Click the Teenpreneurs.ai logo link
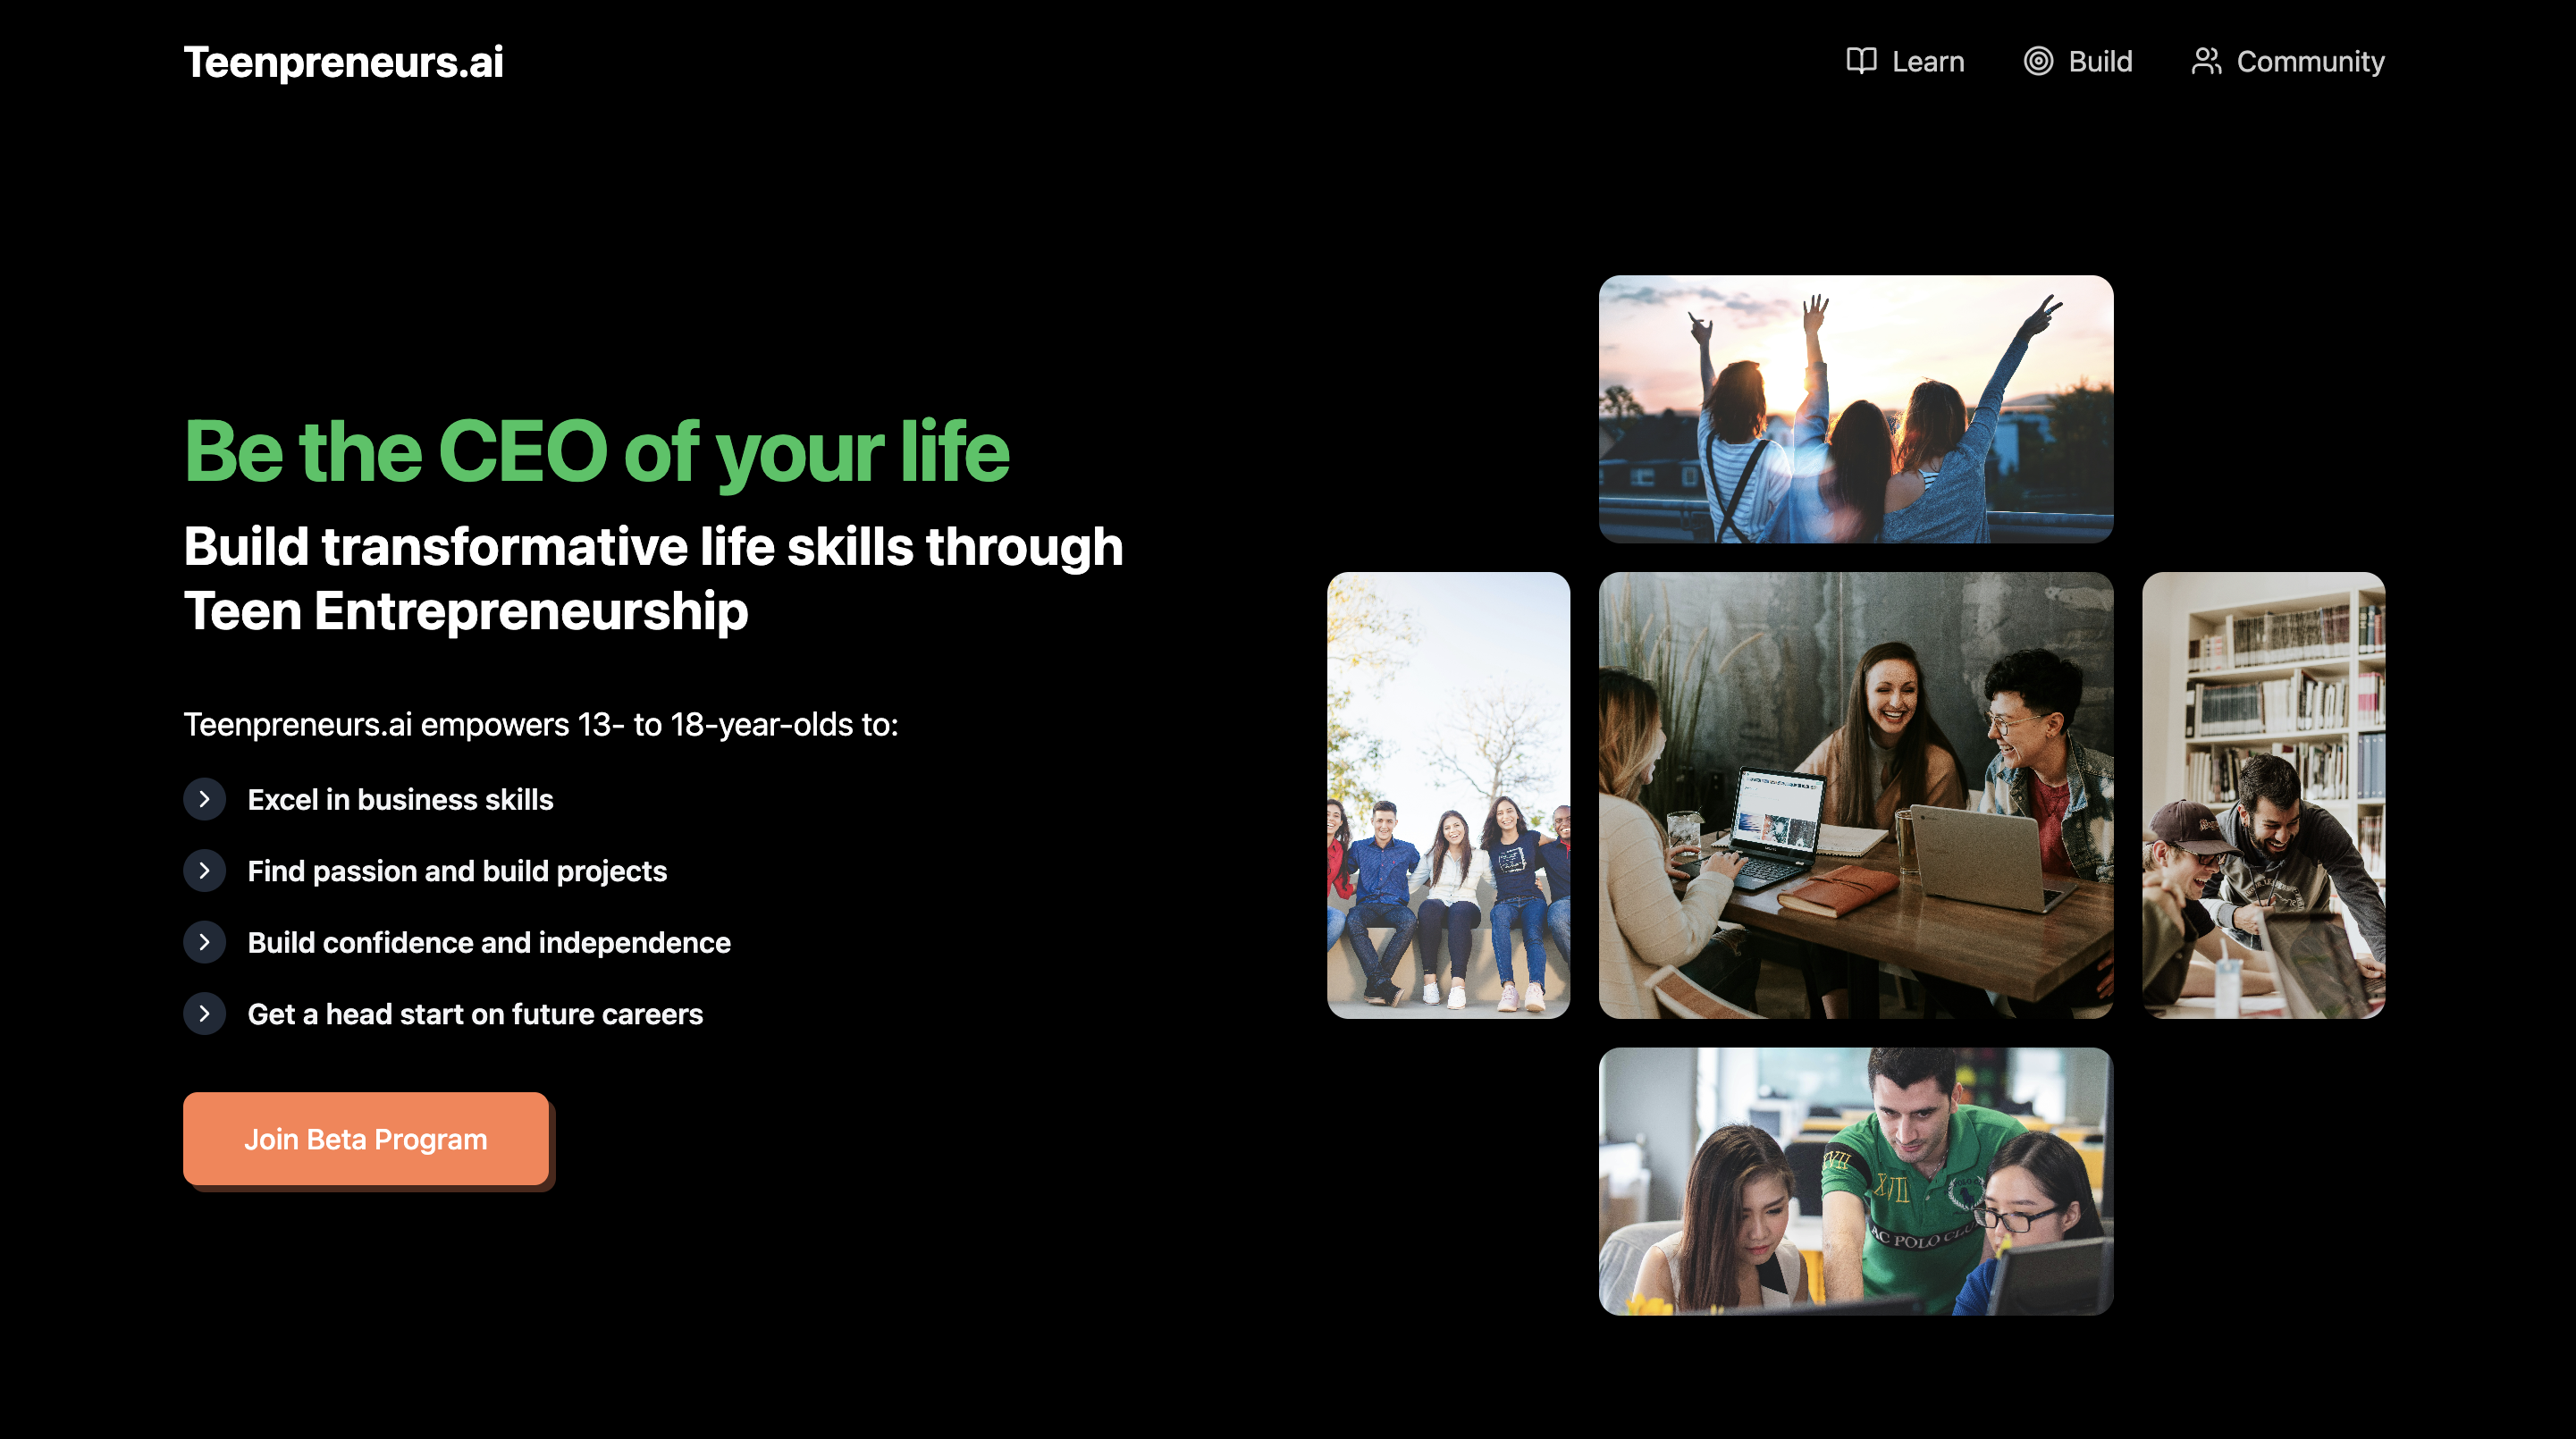This screenshot has height=1439, width=2576. (343, 62)
